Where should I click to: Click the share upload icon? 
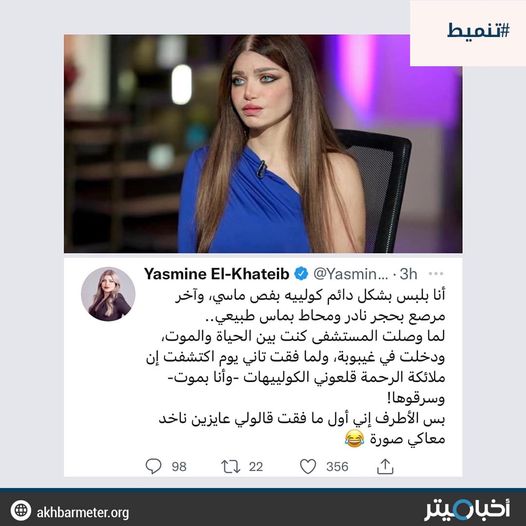coord(385,466)
